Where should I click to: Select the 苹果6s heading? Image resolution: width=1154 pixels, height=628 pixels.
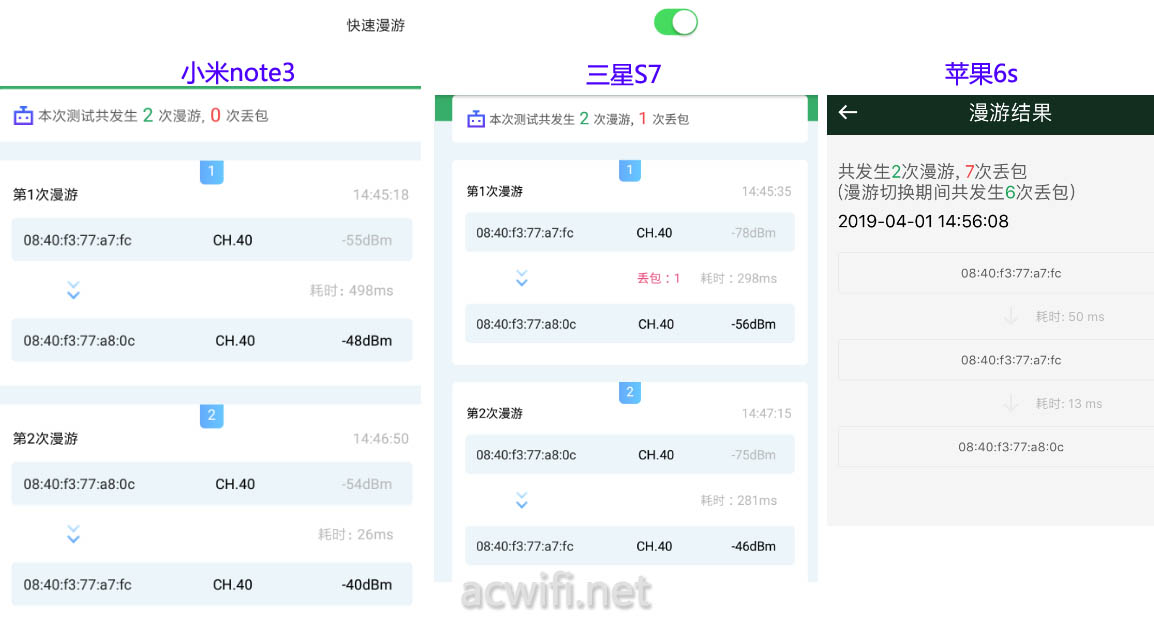coord(980,73)
